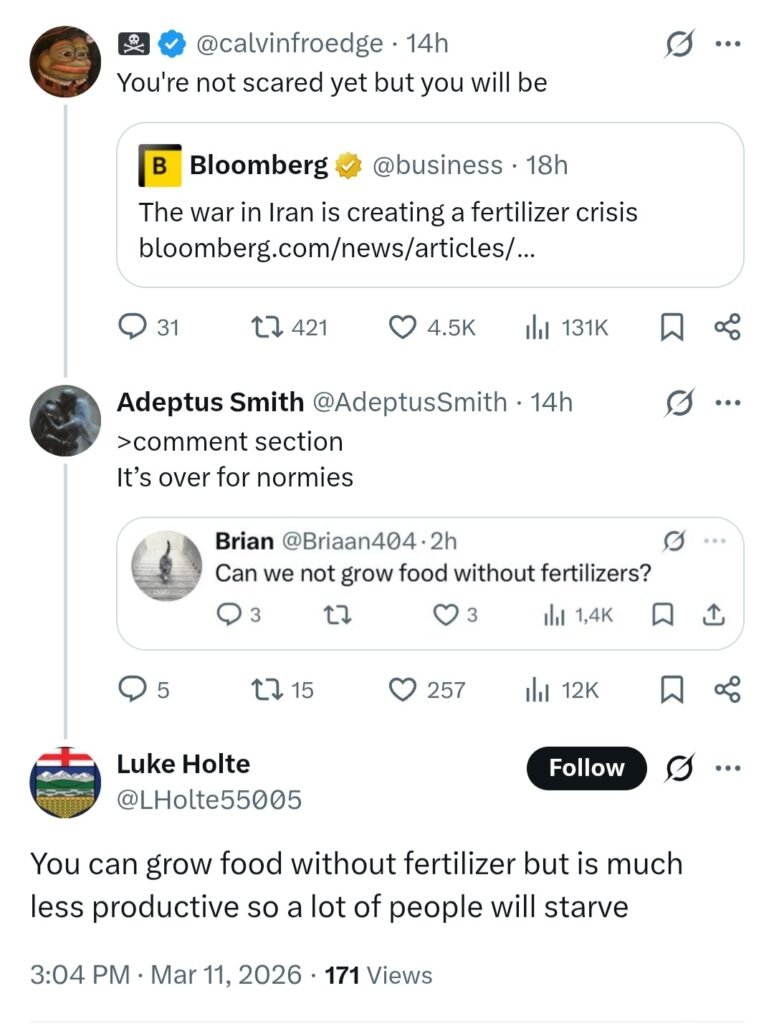Open more options on calvinfroedge's post
Image resolution: width=774 pixels, height=1024 pixels.
point(729,44)
